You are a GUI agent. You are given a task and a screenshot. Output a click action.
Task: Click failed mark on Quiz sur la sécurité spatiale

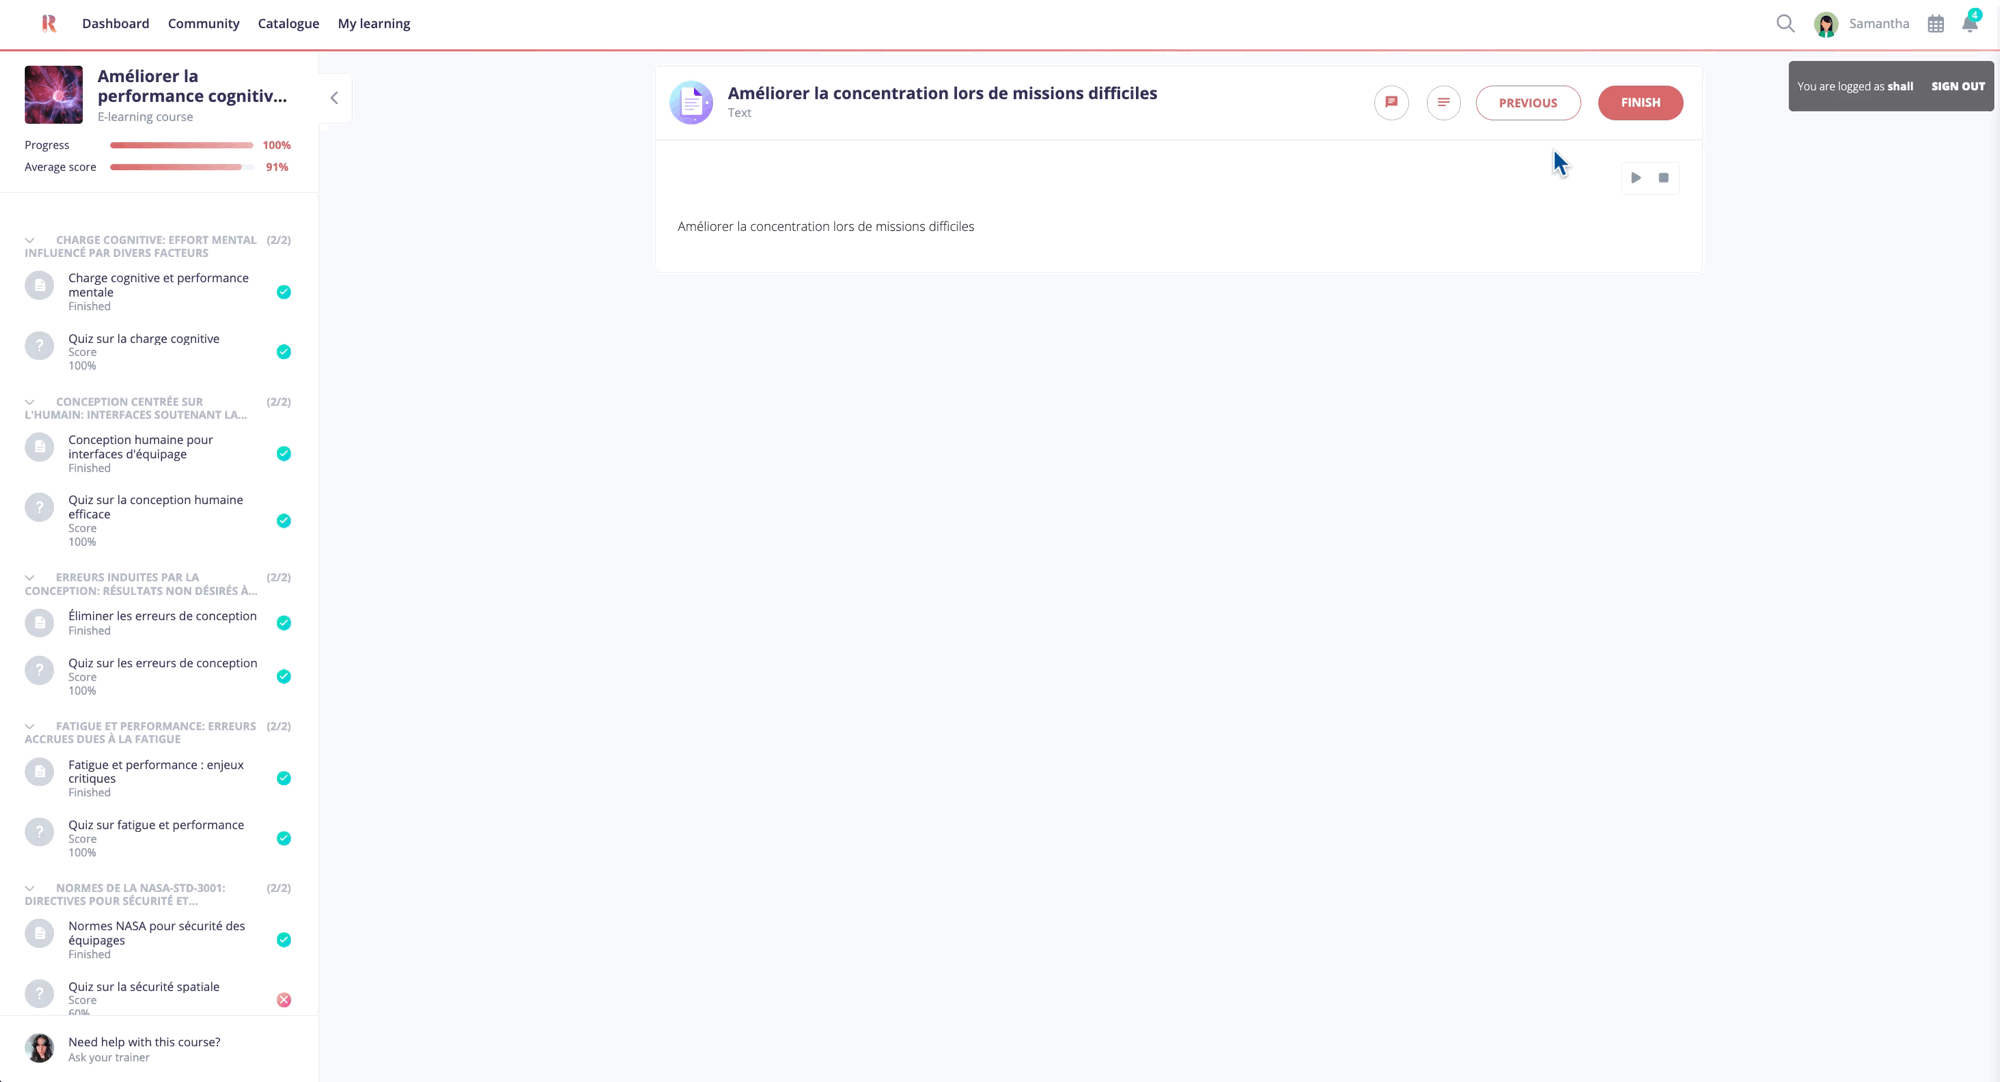coord(284,1000)
